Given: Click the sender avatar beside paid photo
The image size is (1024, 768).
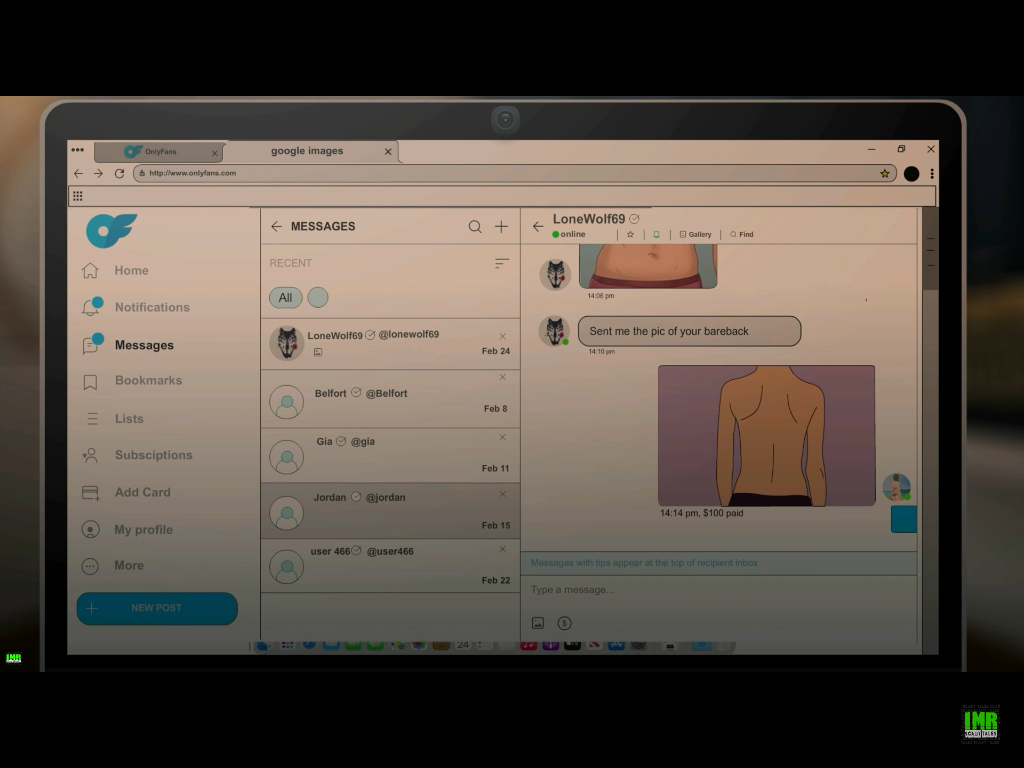Looking at the screenshot, I should [896, 487].
